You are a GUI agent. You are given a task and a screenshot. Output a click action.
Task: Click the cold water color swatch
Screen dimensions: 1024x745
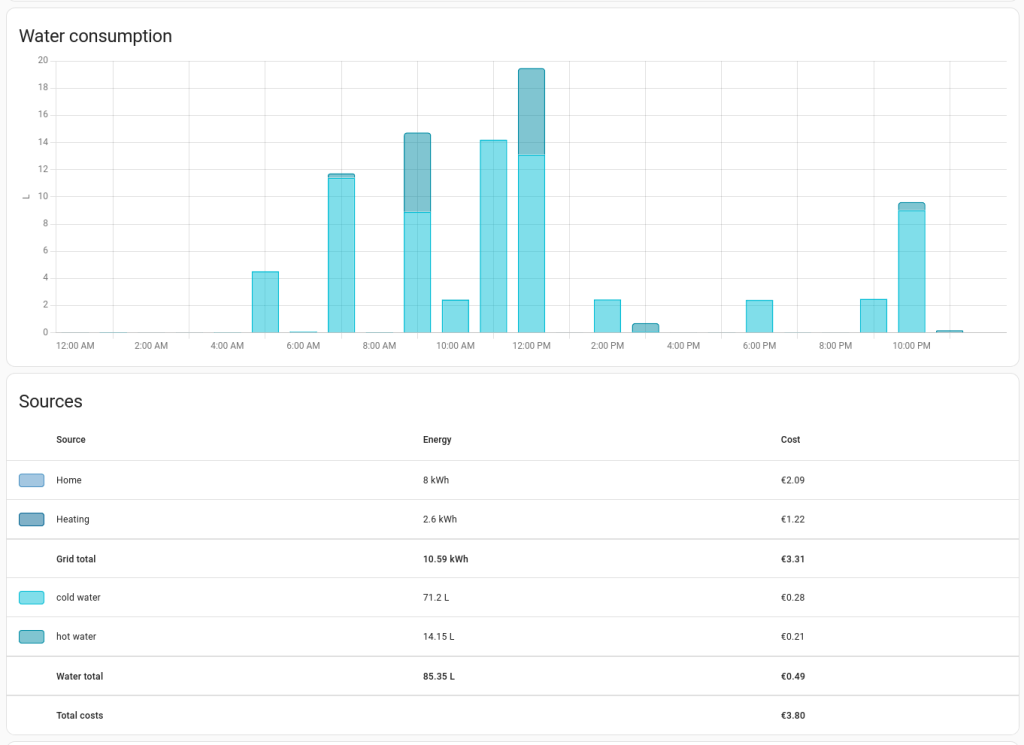click(x=31, y=597)
